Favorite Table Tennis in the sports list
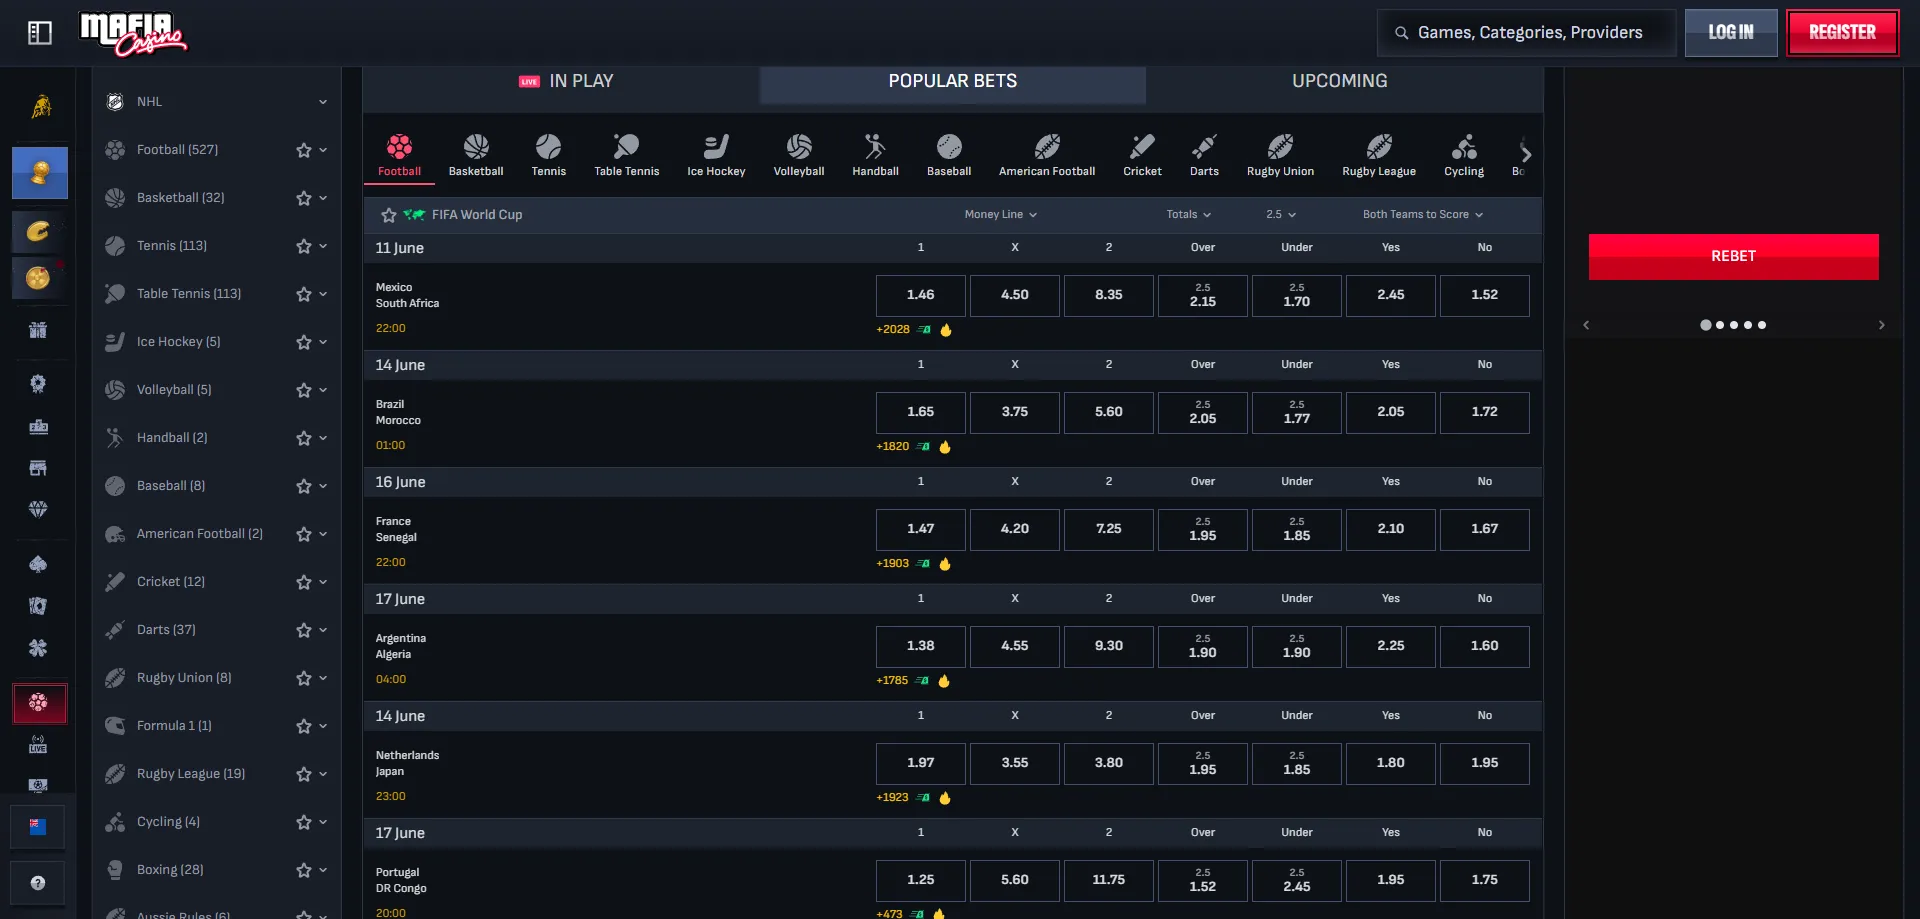 point(304,294)
